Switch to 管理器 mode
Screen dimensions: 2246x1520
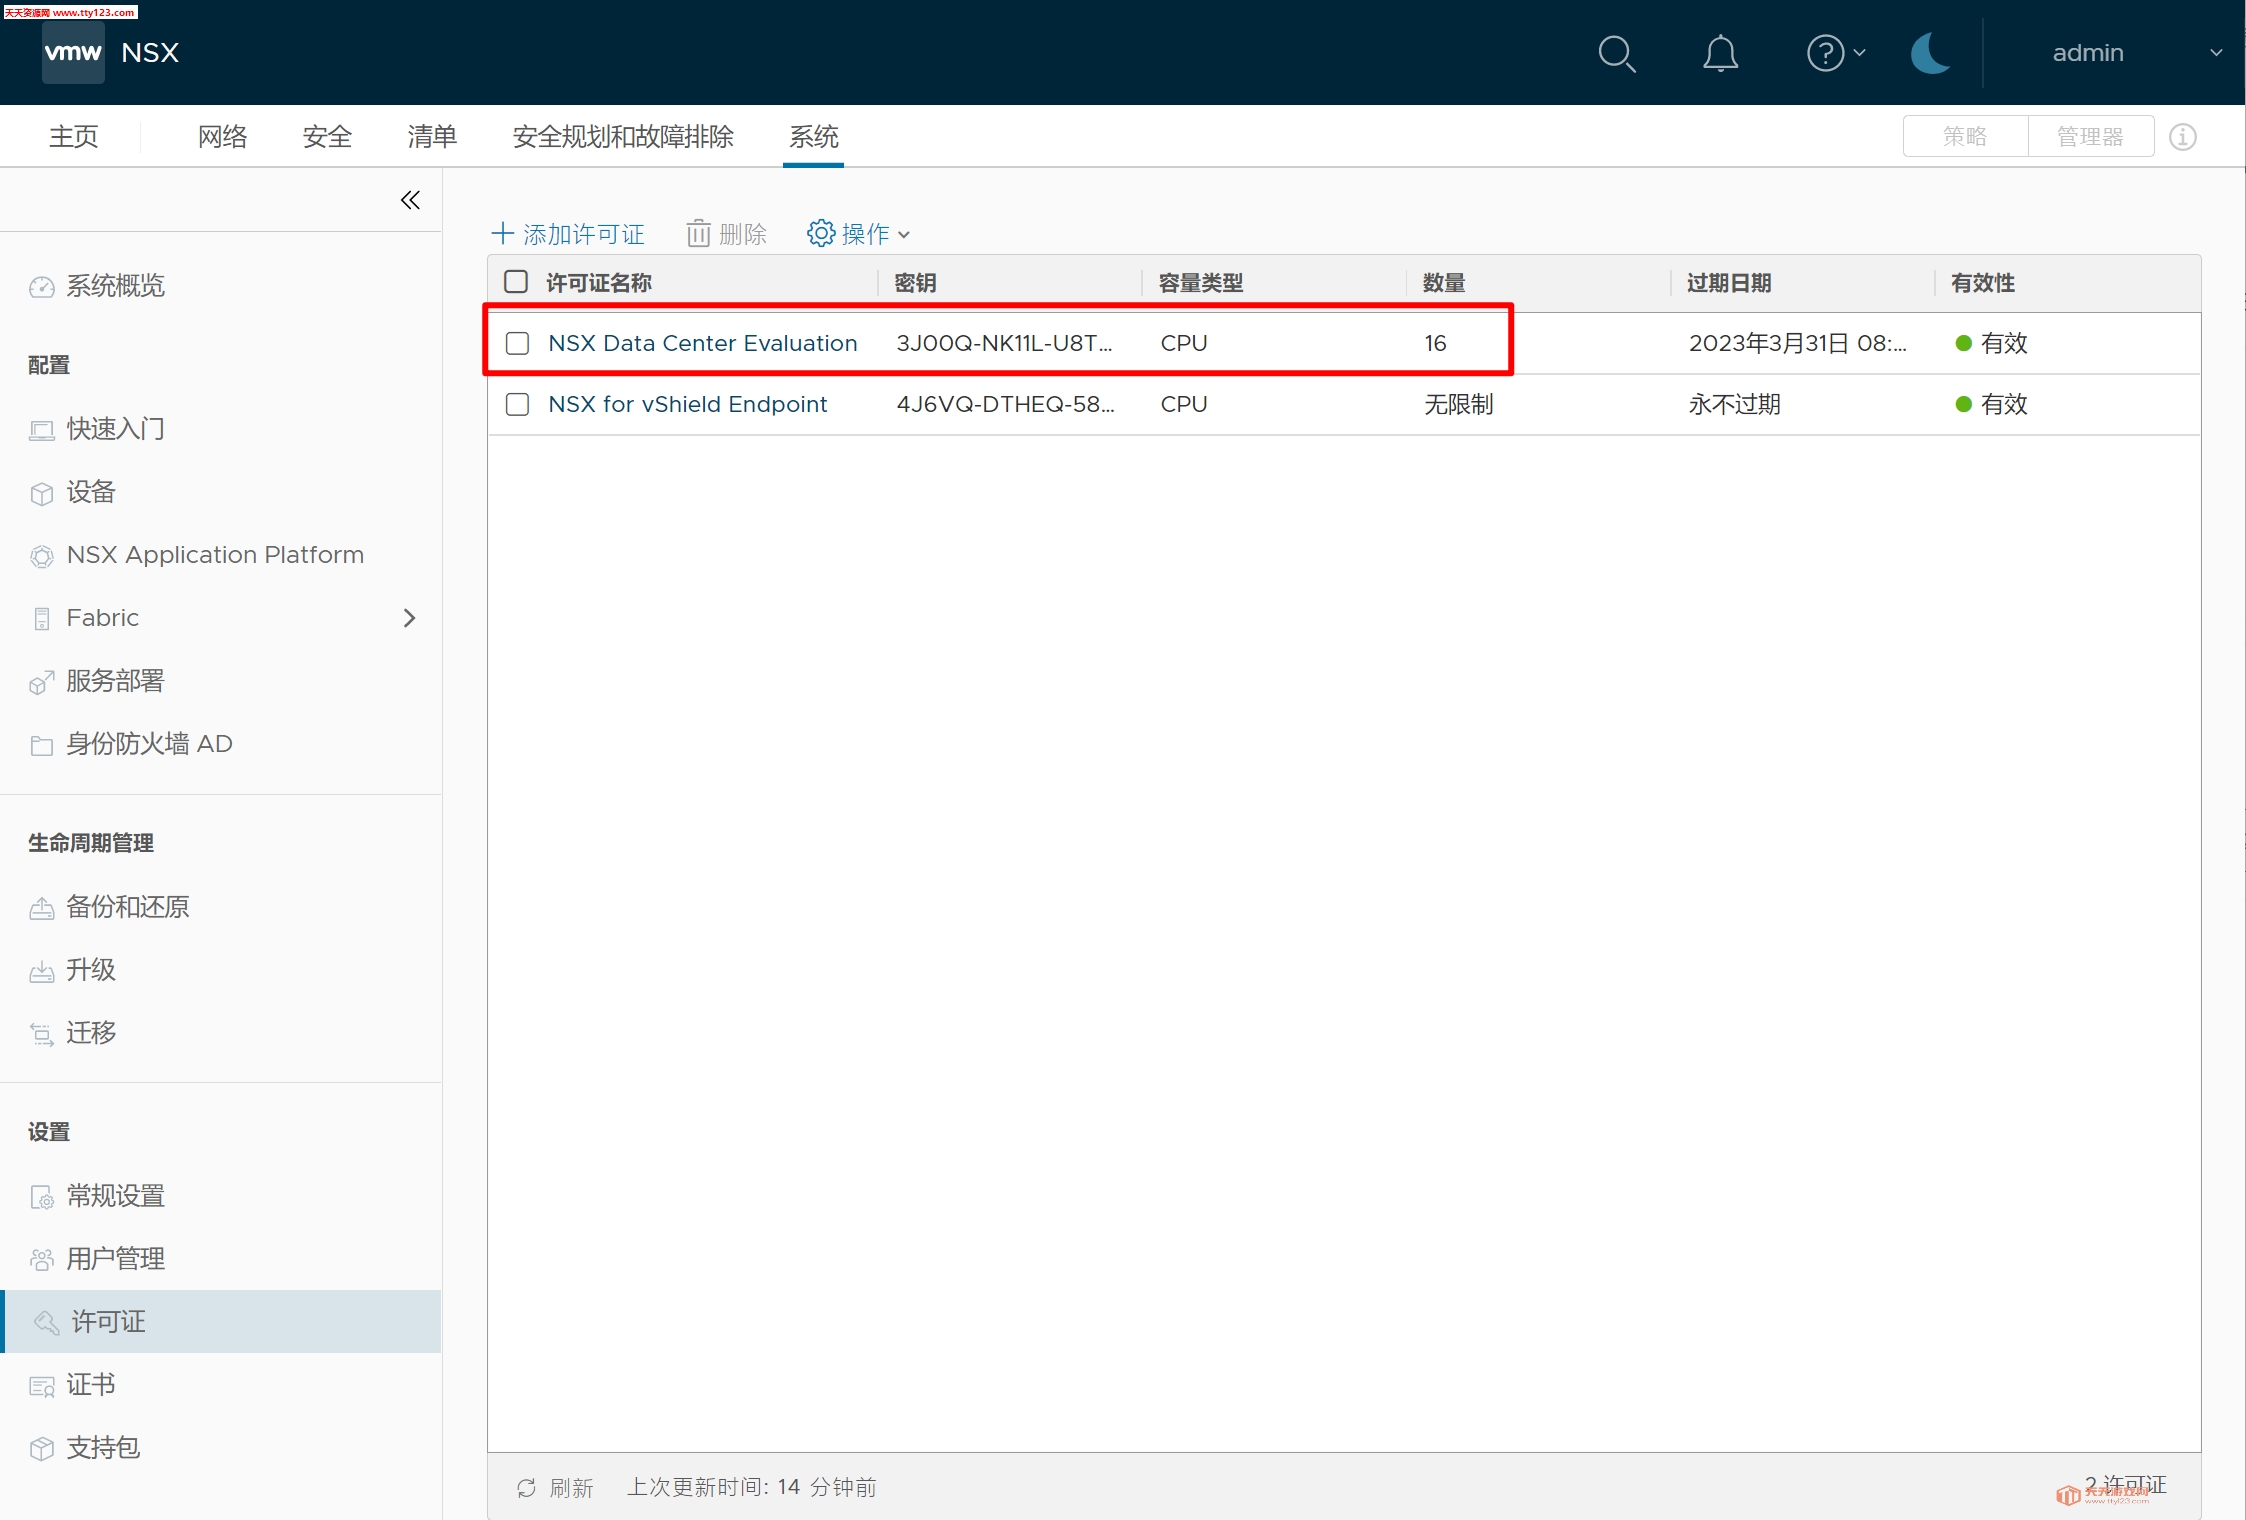(2090, 136)
